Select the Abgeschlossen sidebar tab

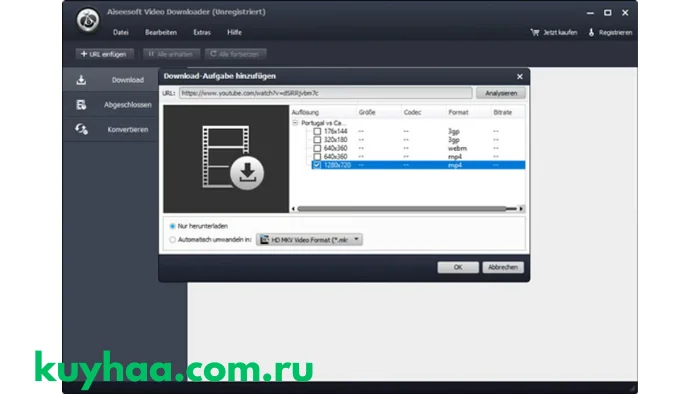pos(111,105)
